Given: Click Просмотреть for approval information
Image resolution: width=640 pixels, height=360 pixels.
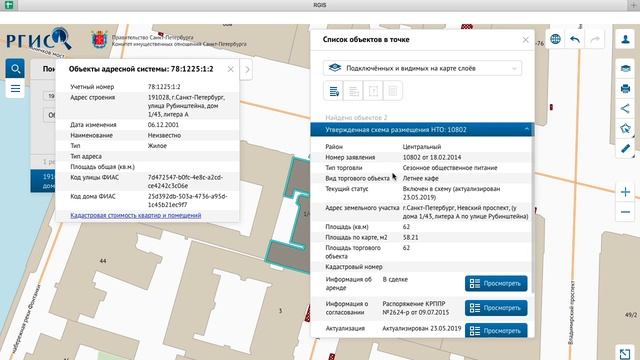Looking at the screenshot, I should point(496,308).
